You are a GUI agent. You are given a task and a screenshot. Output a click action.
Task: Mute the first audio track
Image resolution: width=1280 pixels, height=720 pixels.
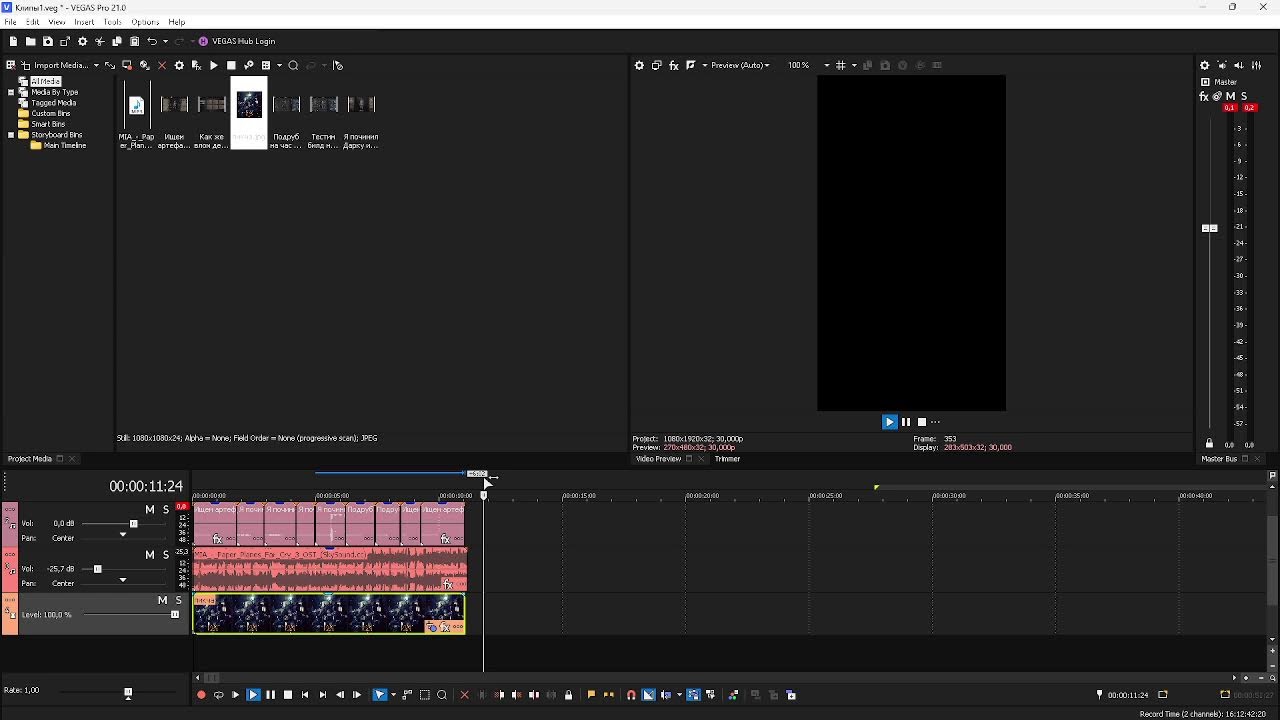point(150,510)
